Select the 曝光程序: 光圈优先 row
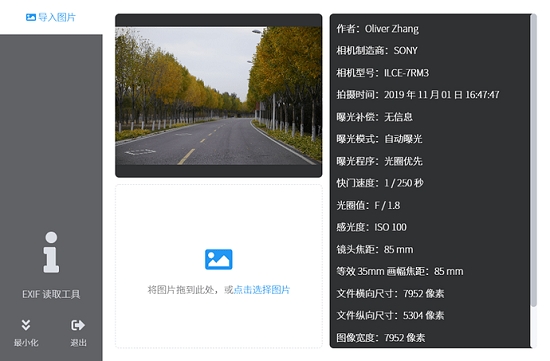The image size is (550, 361). point(379,161)
